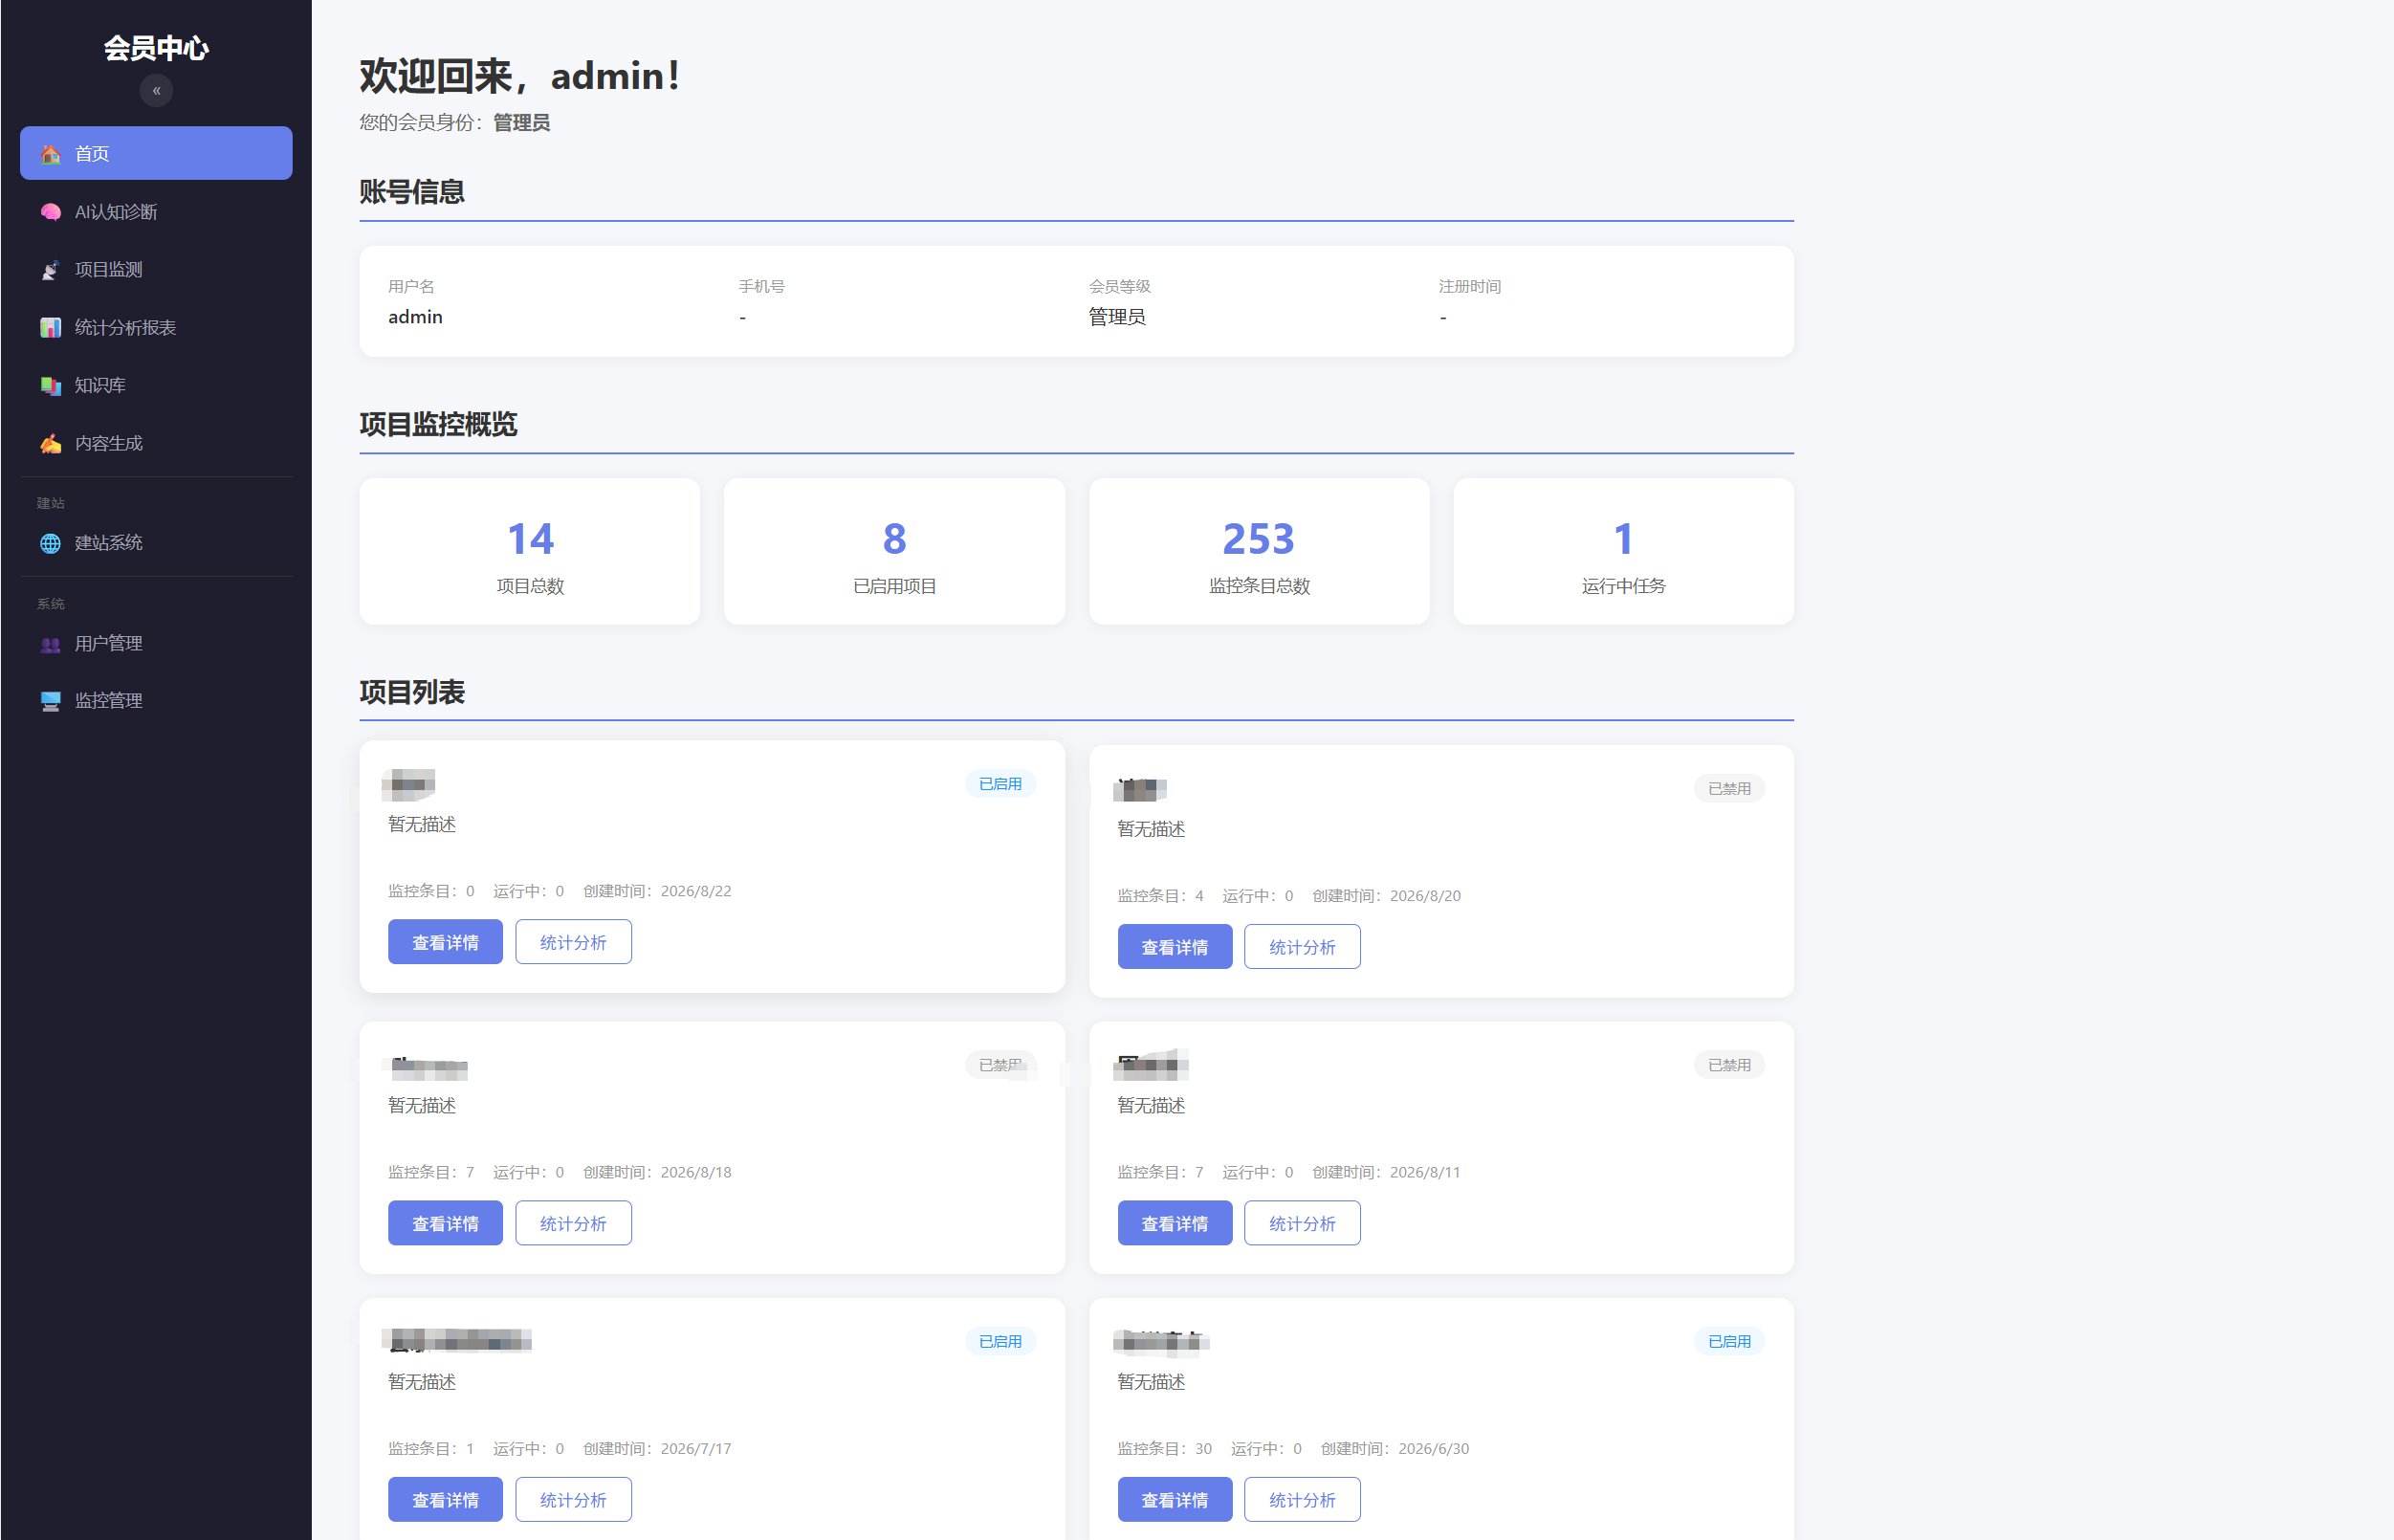Click 查看详情 on the 2026/8/22 project
This screenshot has height=1540, width=2394.
[x=445, y=942]
